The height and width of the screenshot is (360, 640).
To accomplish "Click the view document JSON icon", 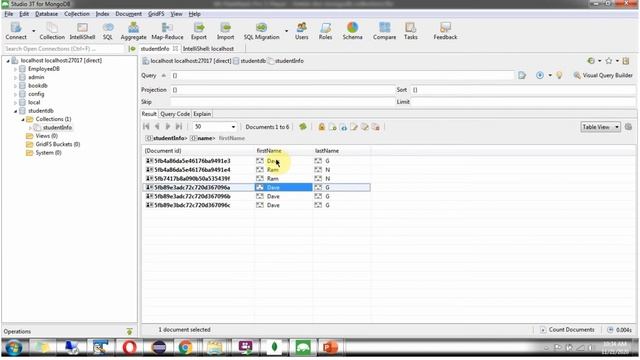I will [343, 127].
